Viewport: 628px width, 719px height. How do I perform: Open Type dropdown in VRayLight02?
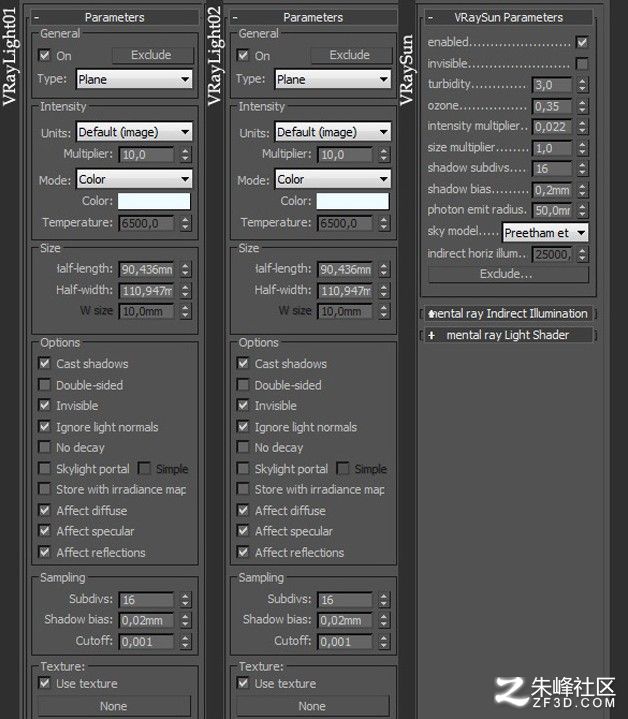click(333, 79)
